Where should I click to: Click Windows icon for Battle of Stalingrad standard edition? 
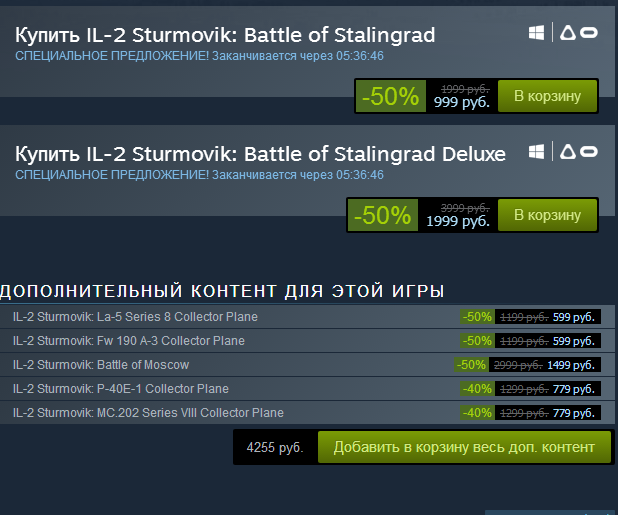(x=536, y=34)
